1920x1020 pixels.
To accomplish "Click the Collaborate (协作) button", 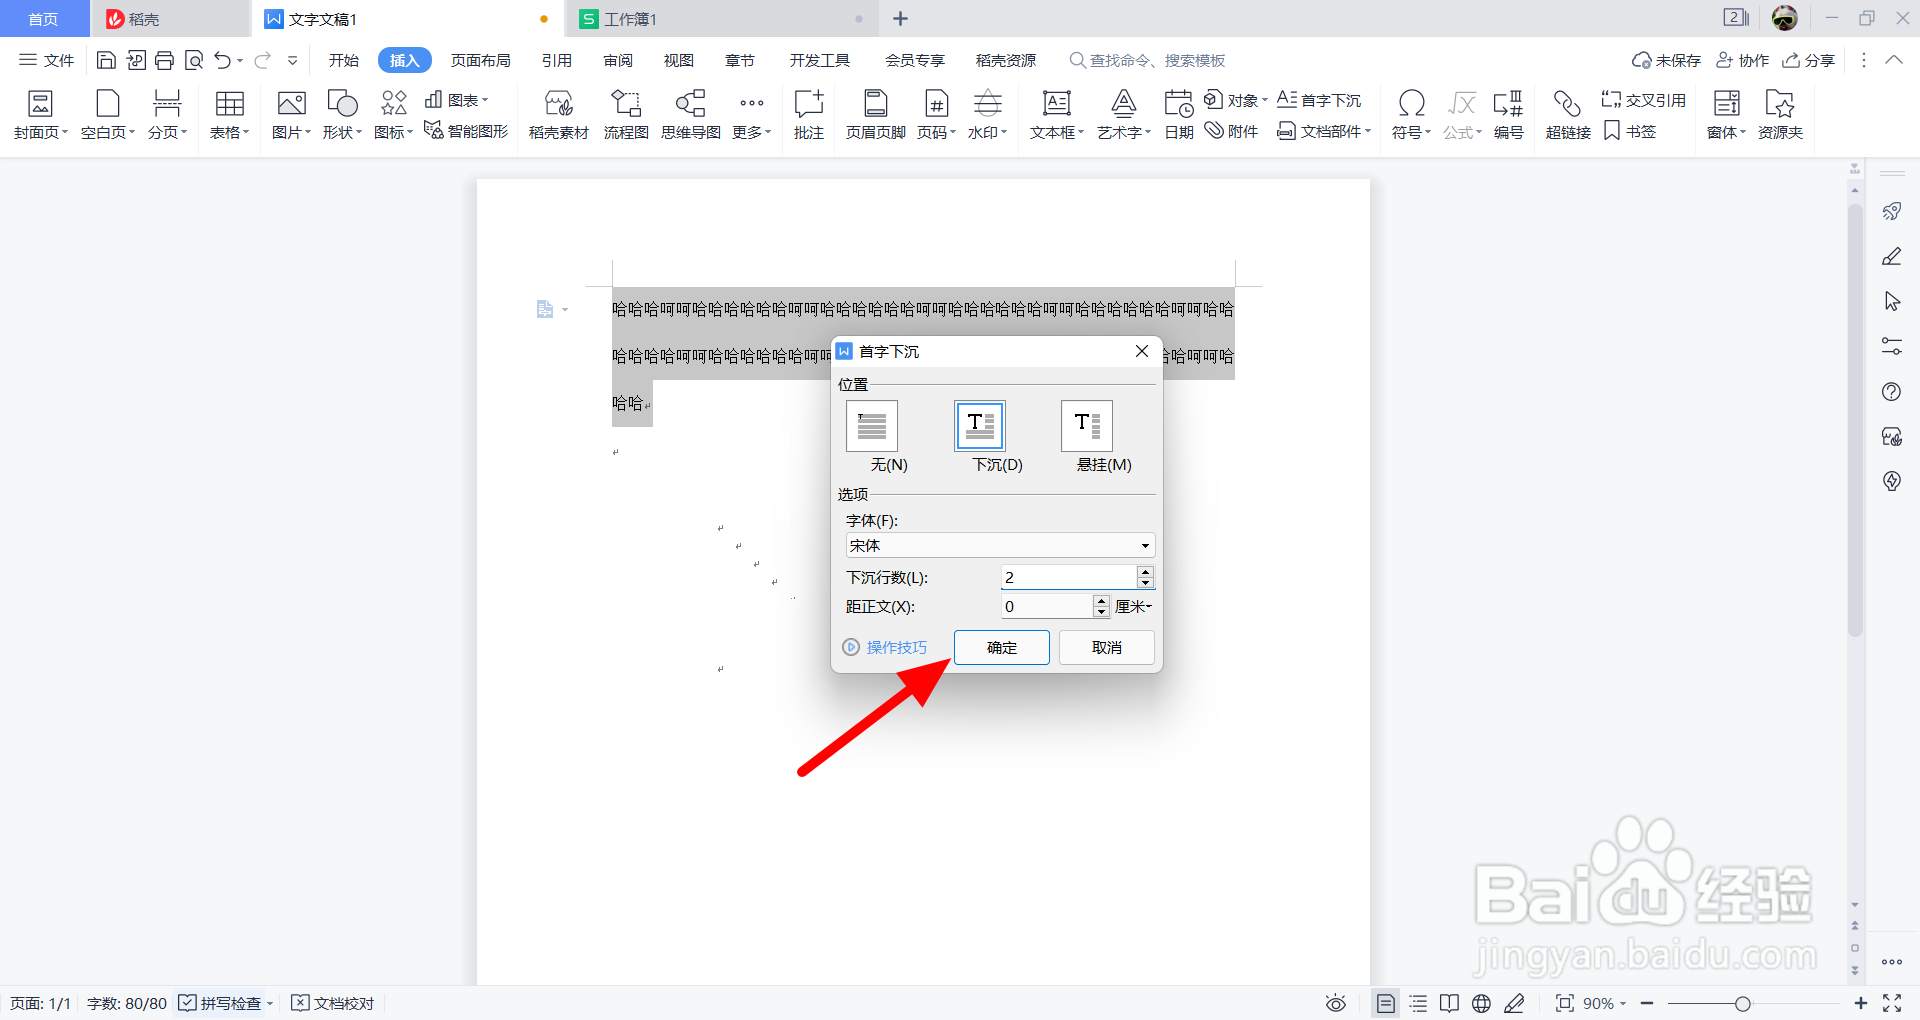I will 1743,60.
